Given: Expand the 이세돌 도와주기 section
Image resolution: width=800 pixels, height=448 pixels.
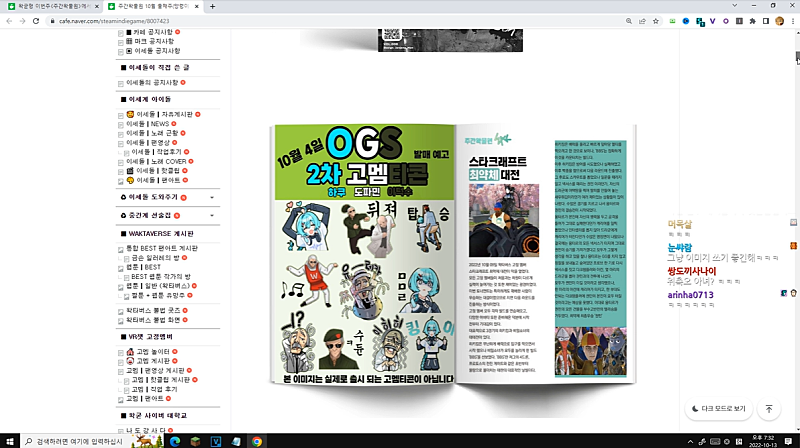Looking at the screenshot, I should coord(212,197).
